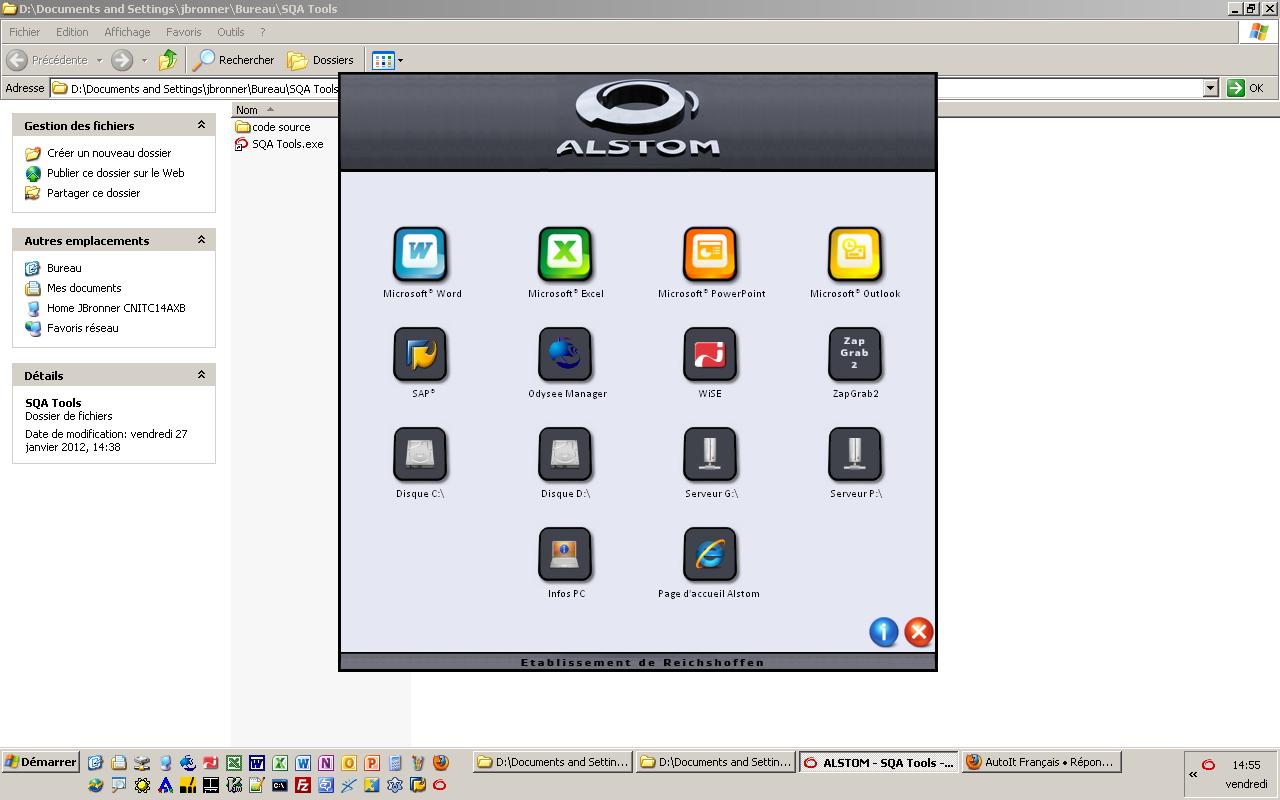The image size is (1280, 800).
Task: Click the system tray clock 14:55
Action: pos(1246,765)
